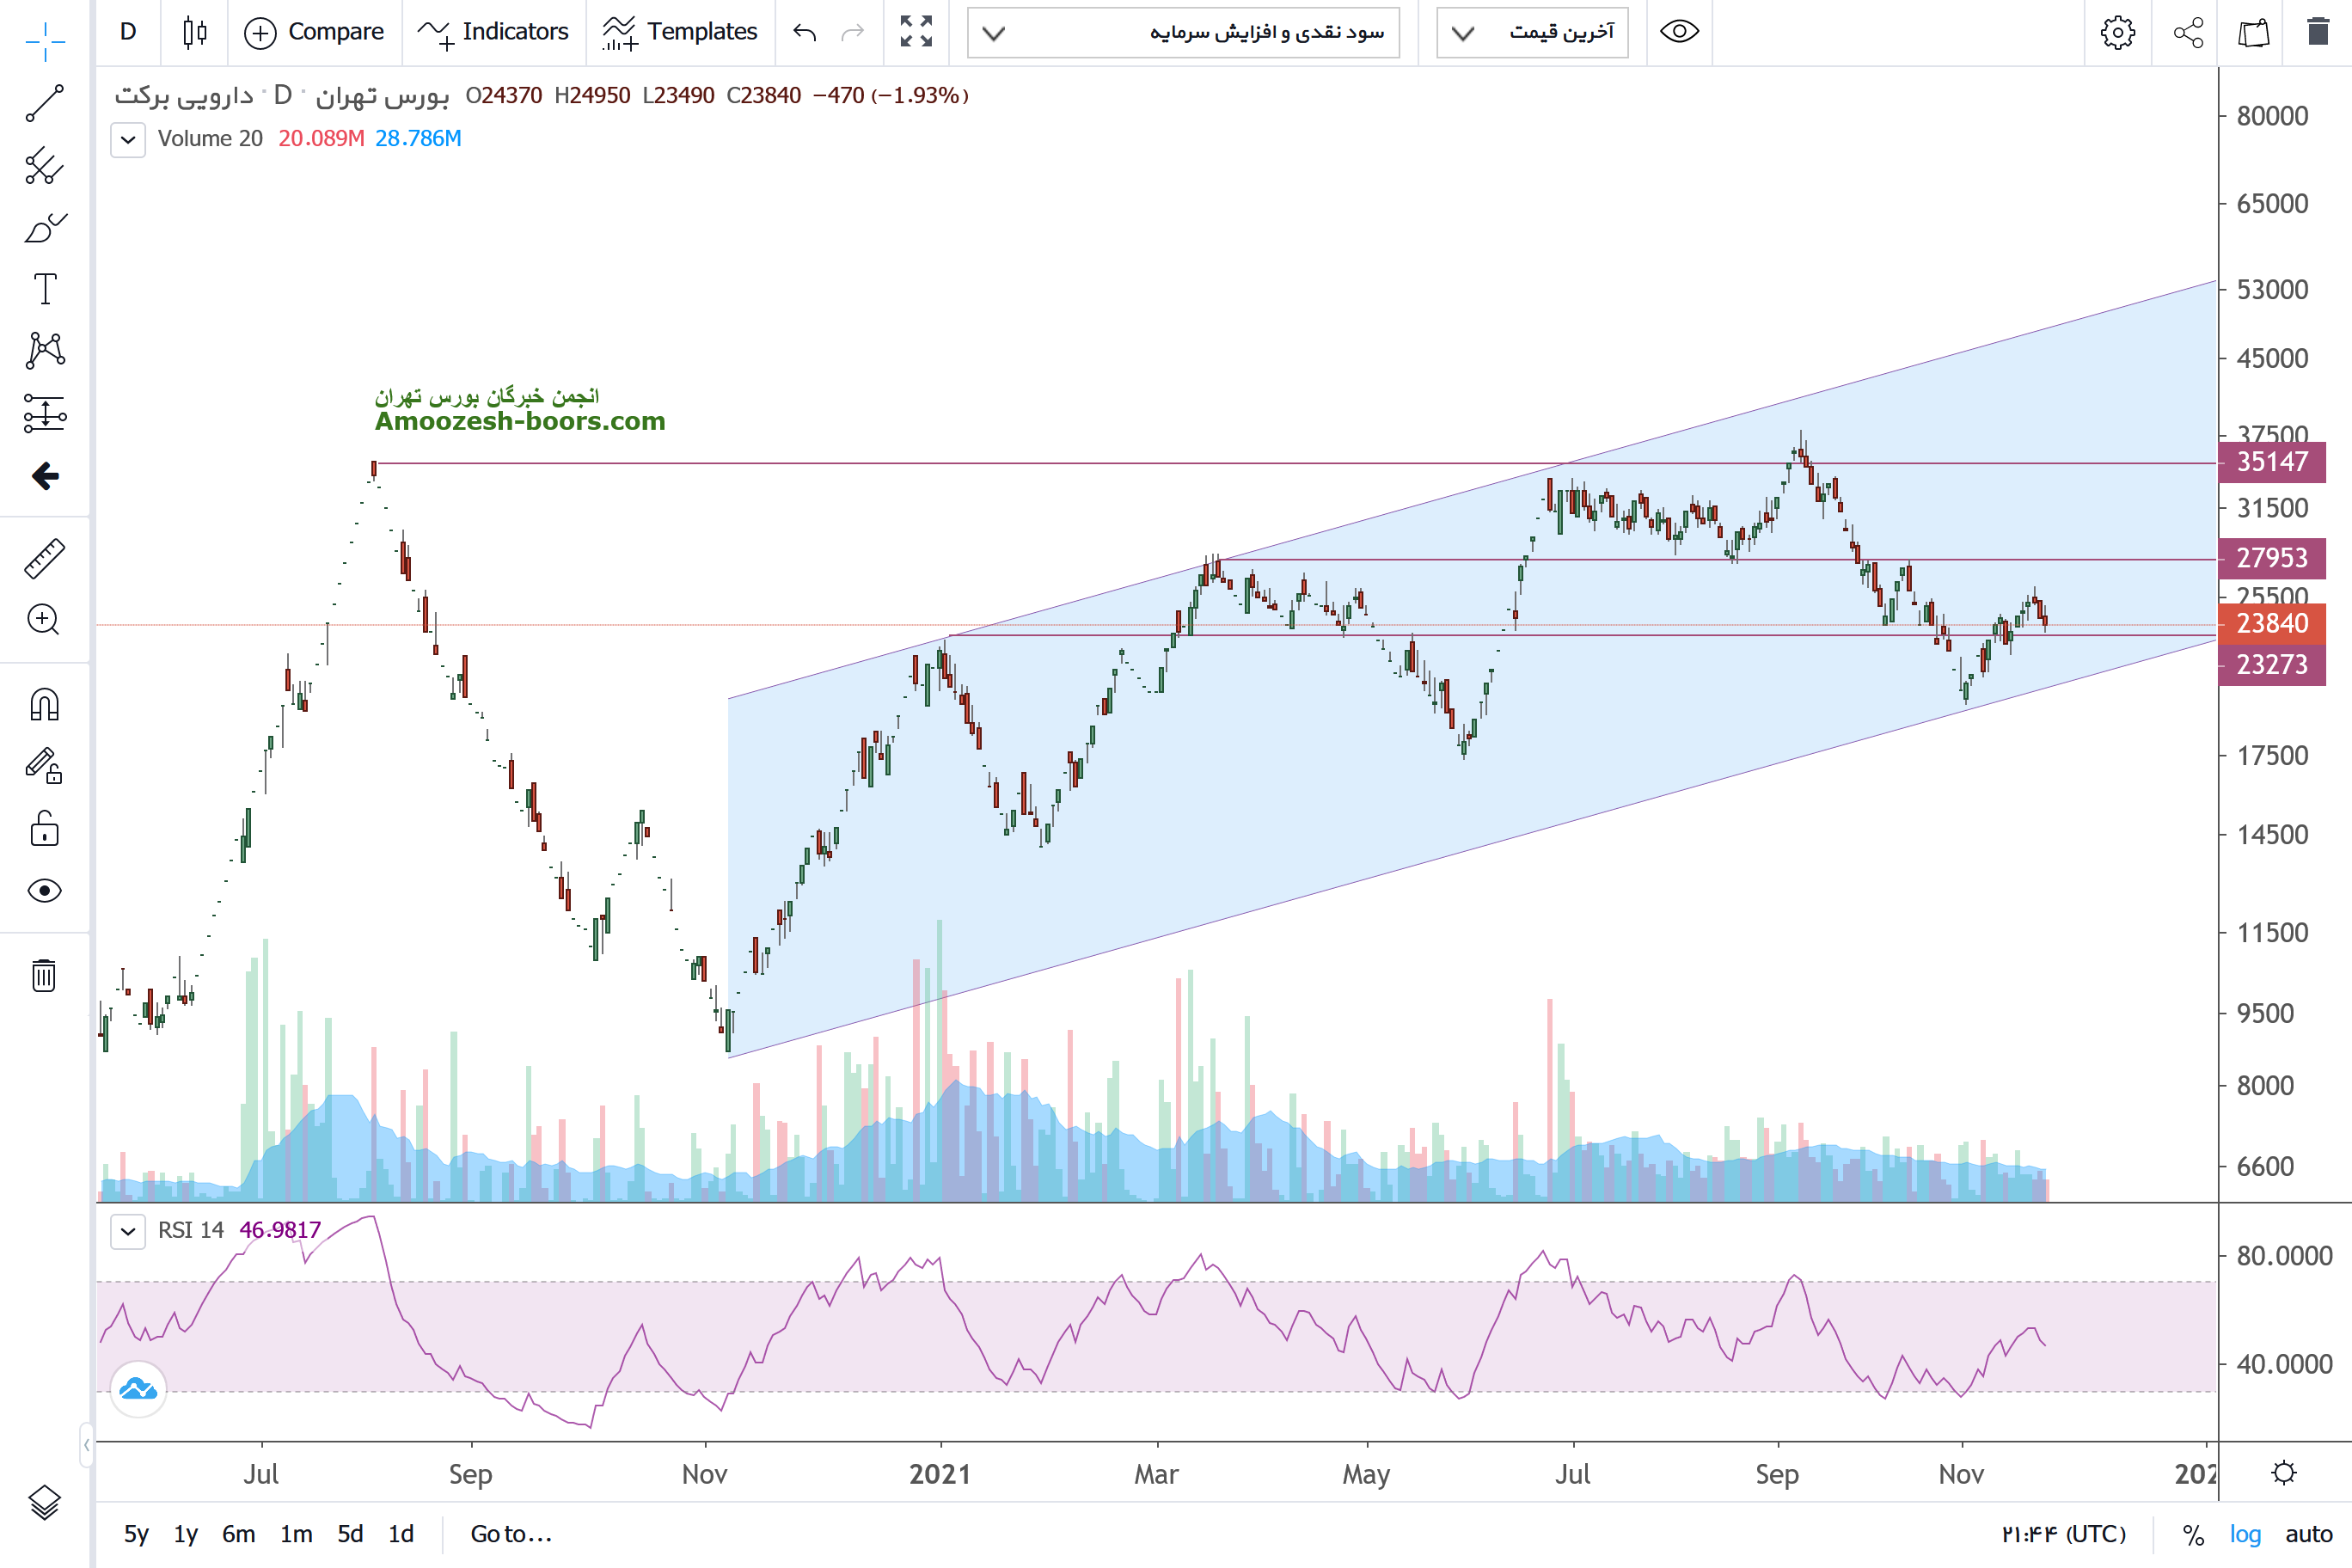
Task: Open the Indicators menu
Action: tap(493, 32)
